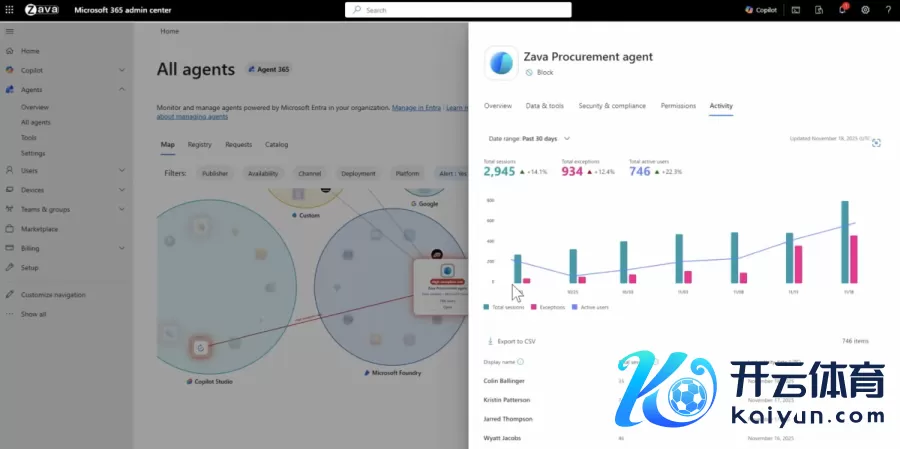
Task: Collapse the Agents section in sidebar
Action: coord(121,90)
